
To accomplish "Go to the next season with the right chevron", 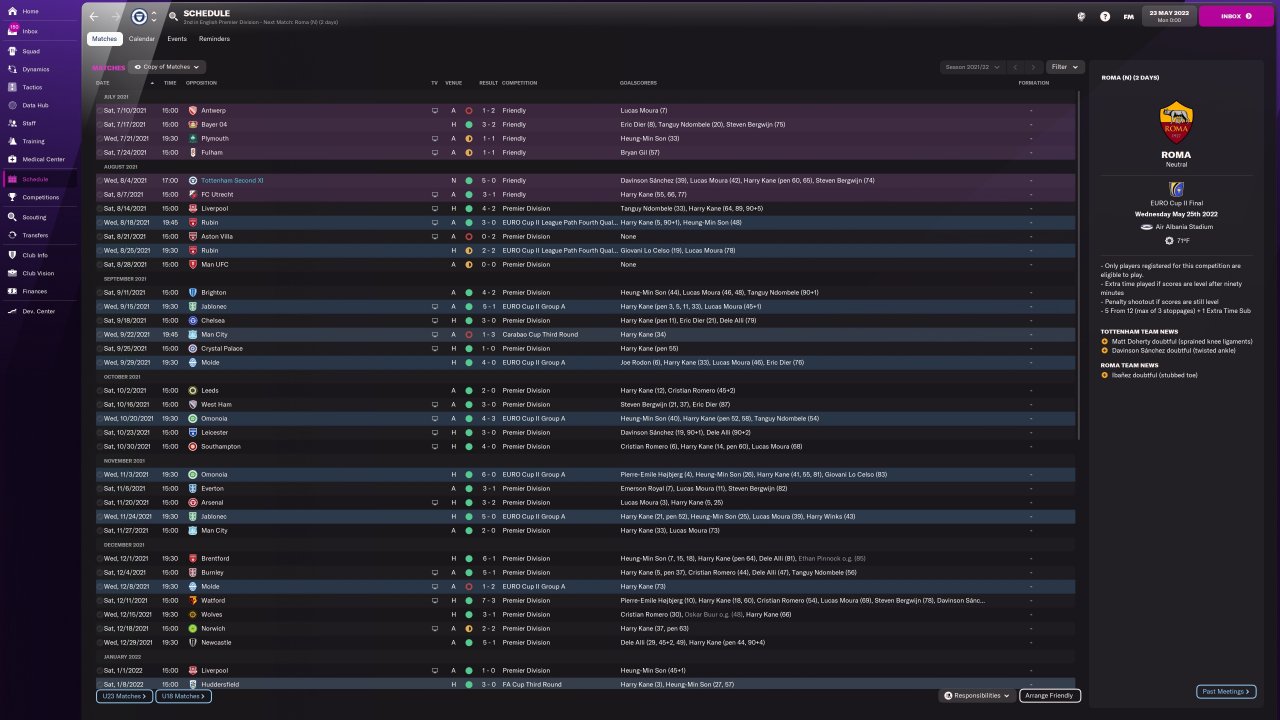I will click(x=1034, y=67).
